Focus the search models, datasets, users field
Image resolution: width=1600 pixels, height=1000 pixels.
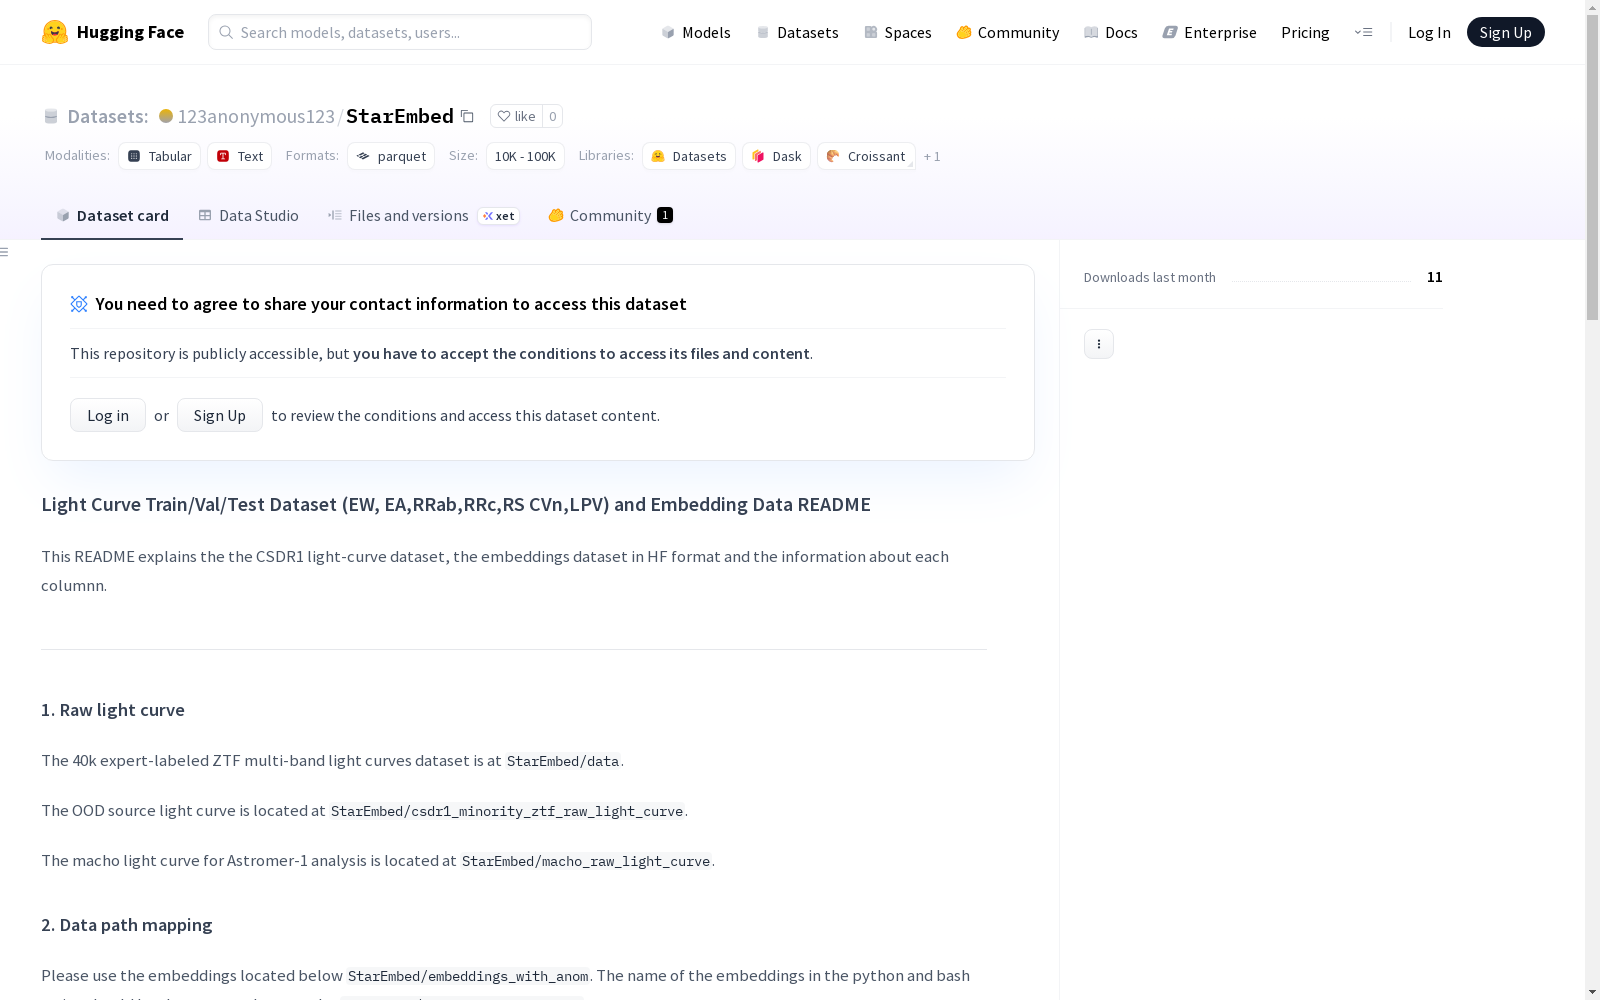pyautogui.click(x=400, y=32)
